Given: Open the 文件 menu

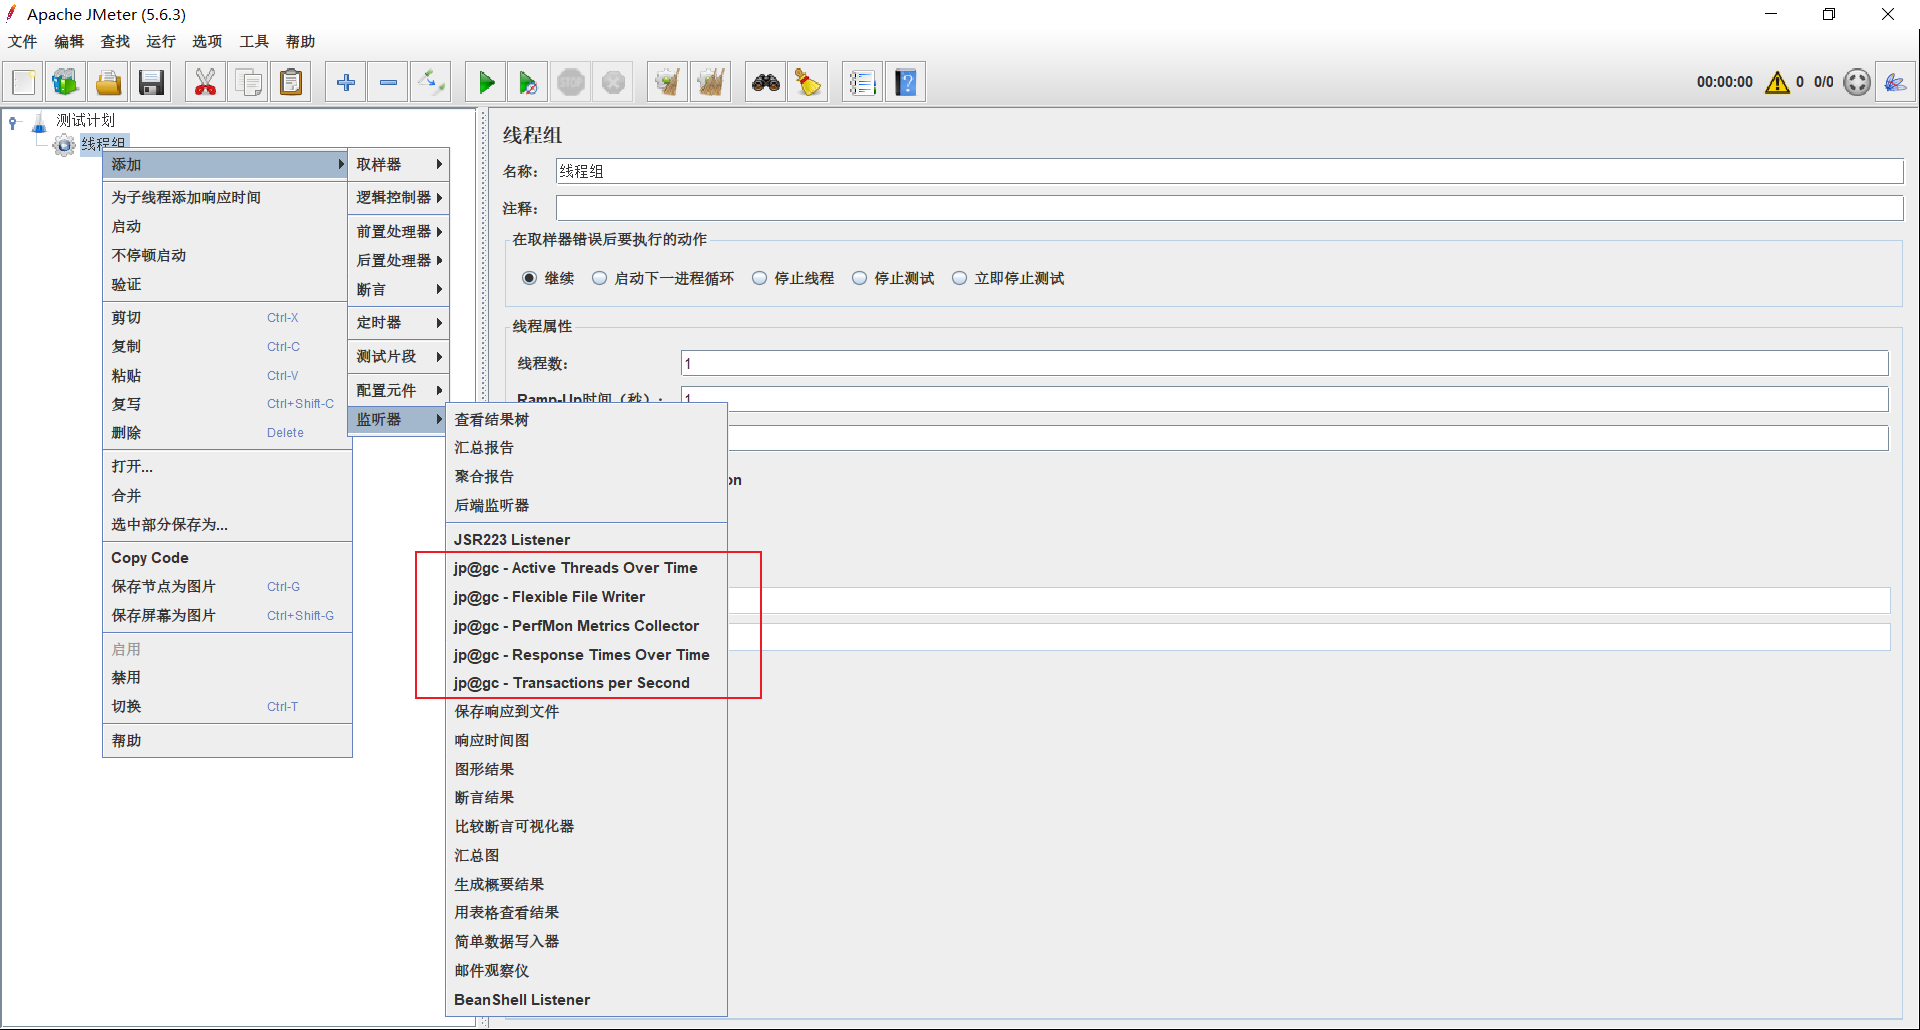Looking at the screenshot, I should (23, 41).
